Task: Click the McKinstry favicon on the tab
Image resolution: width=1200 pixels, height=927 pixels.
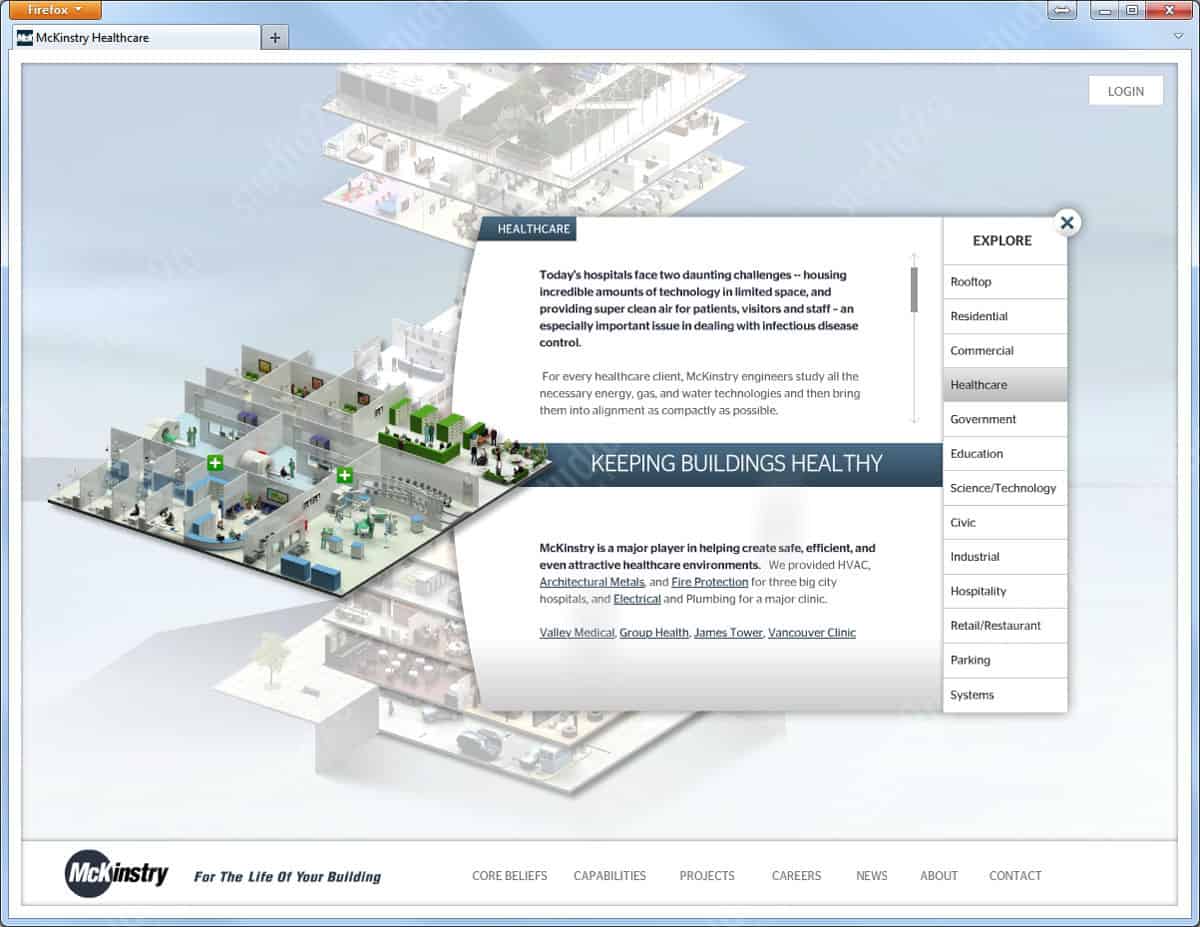Action: tap(25, 38)
